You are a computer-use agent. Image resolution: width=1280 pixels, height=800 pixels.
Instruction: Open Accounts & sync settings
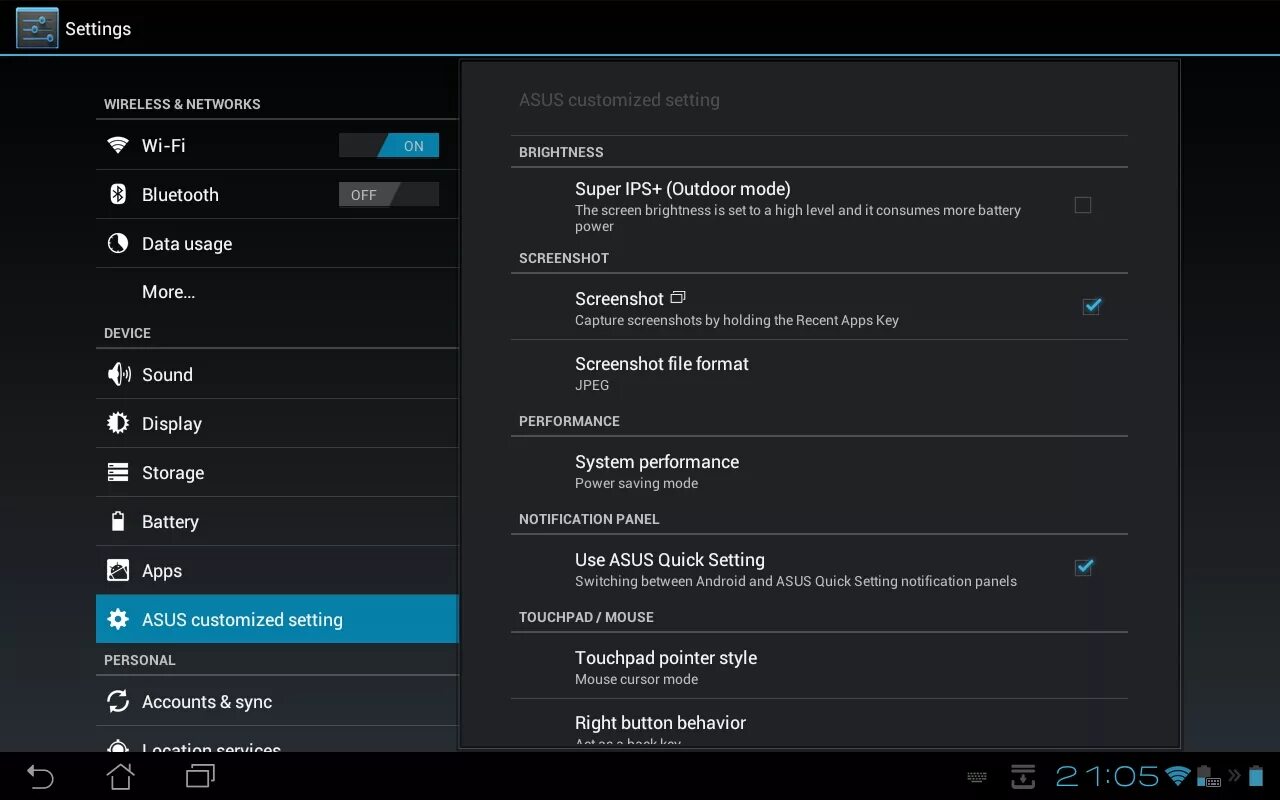[277, 701]
